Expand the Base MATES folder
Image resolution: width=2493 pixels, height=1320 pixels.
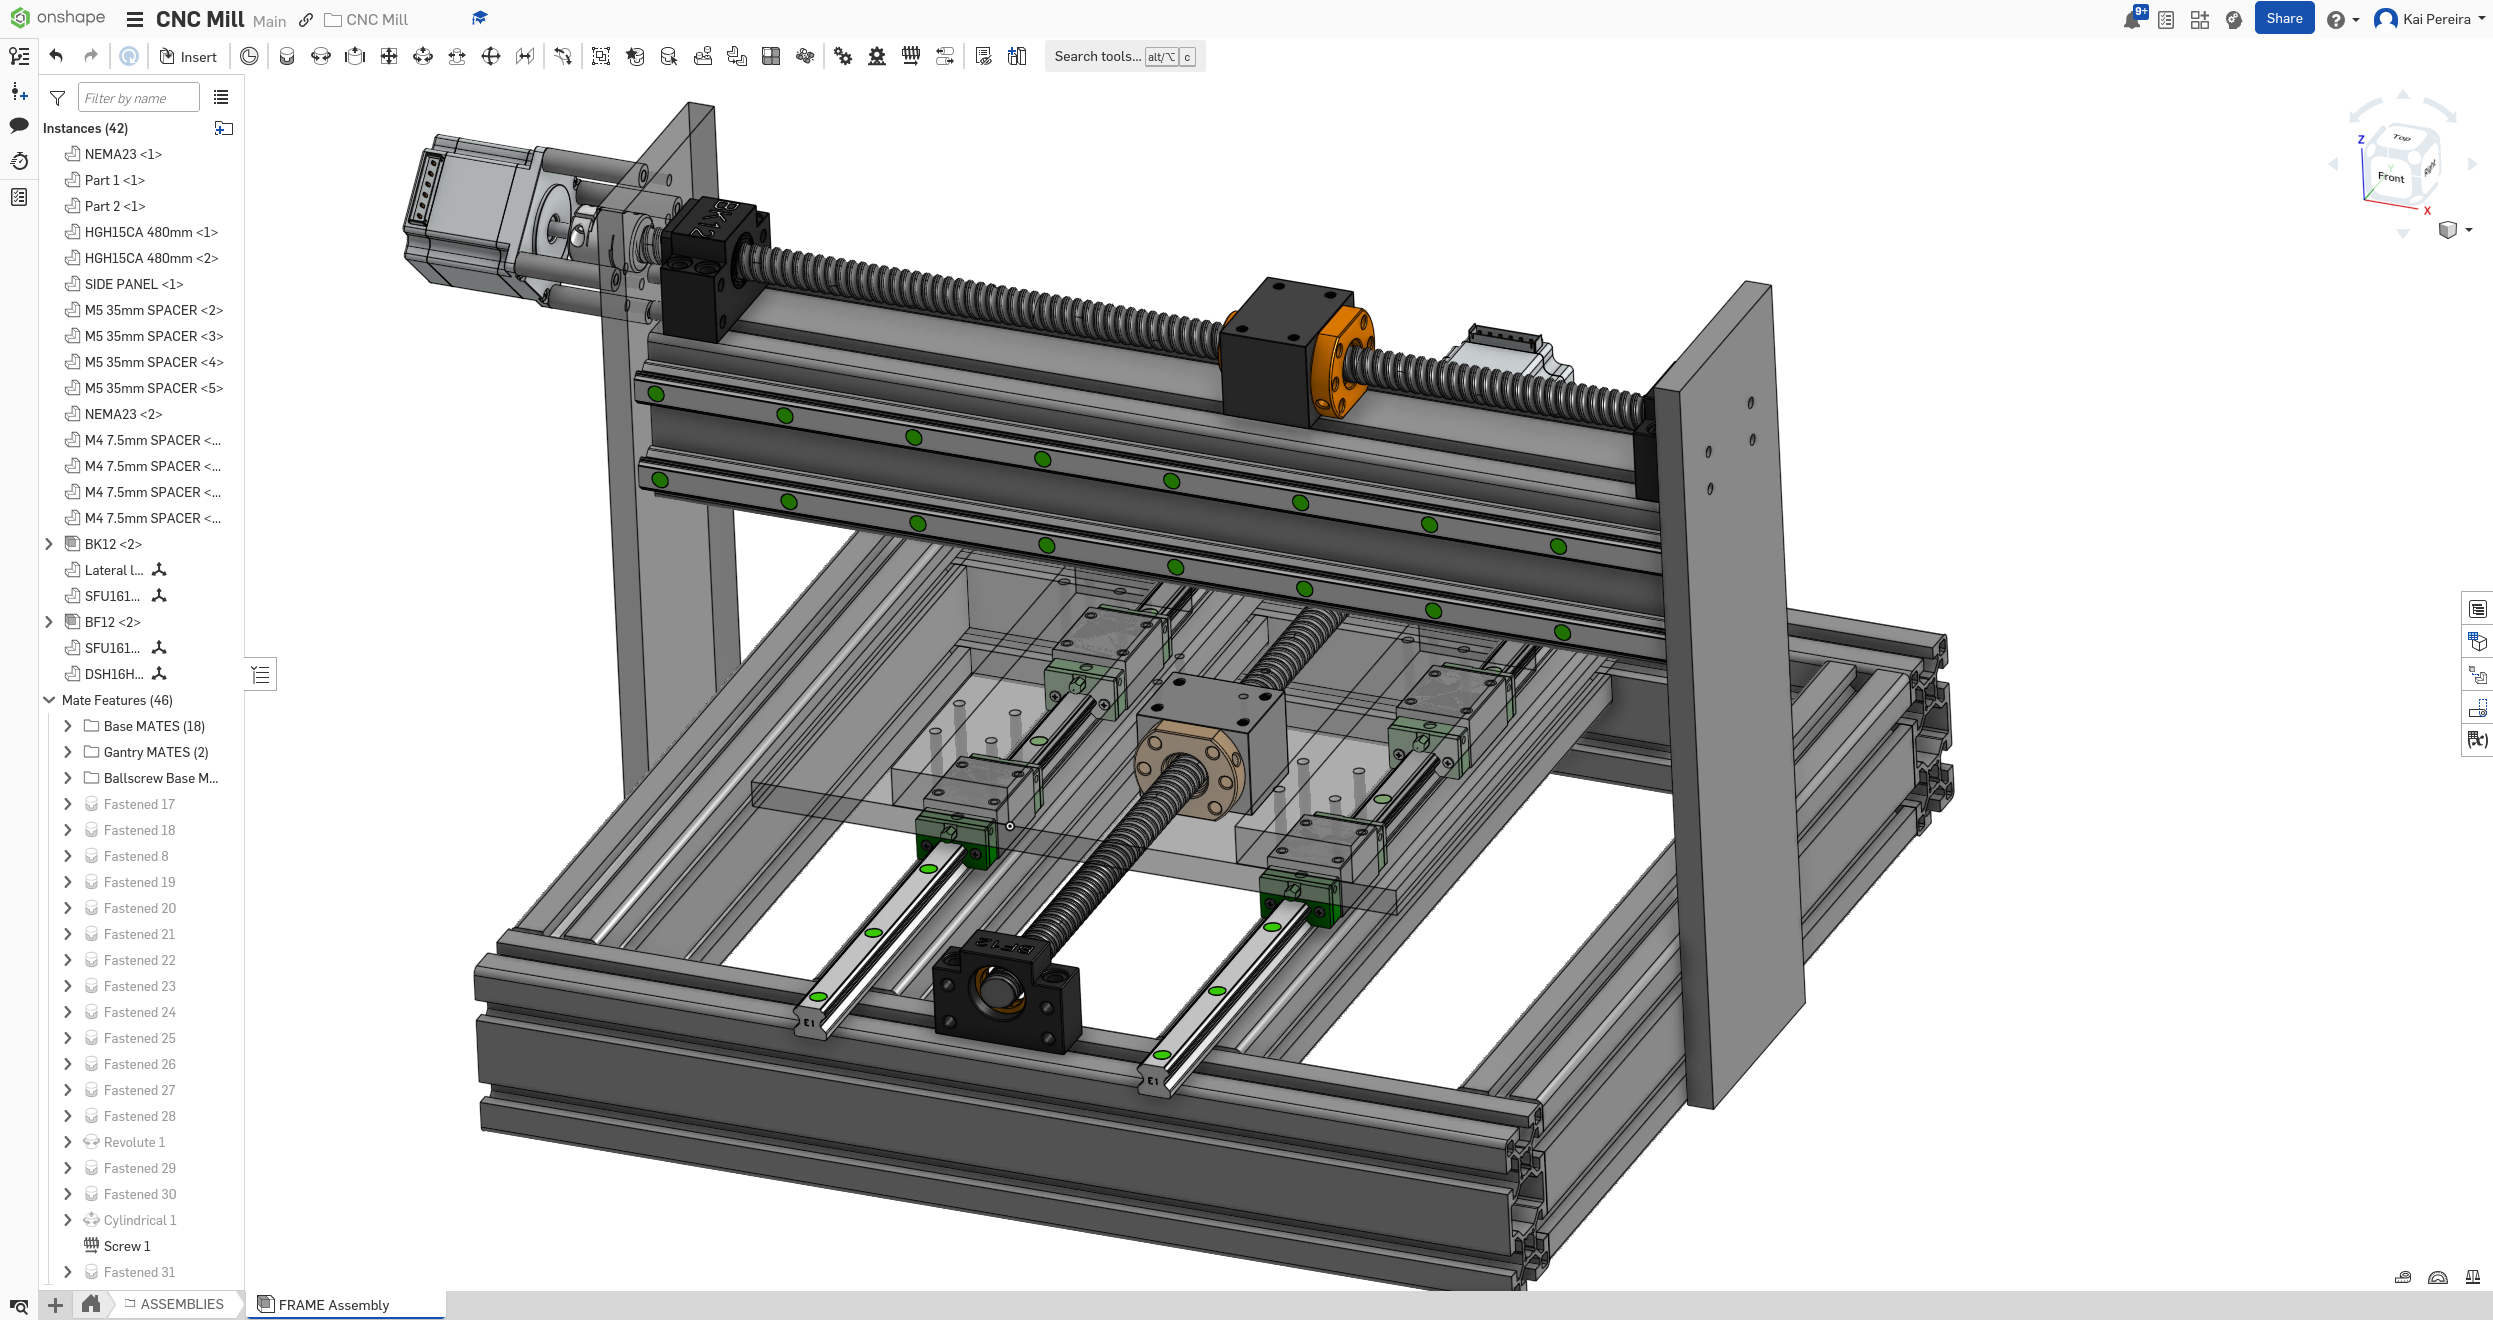68,726
